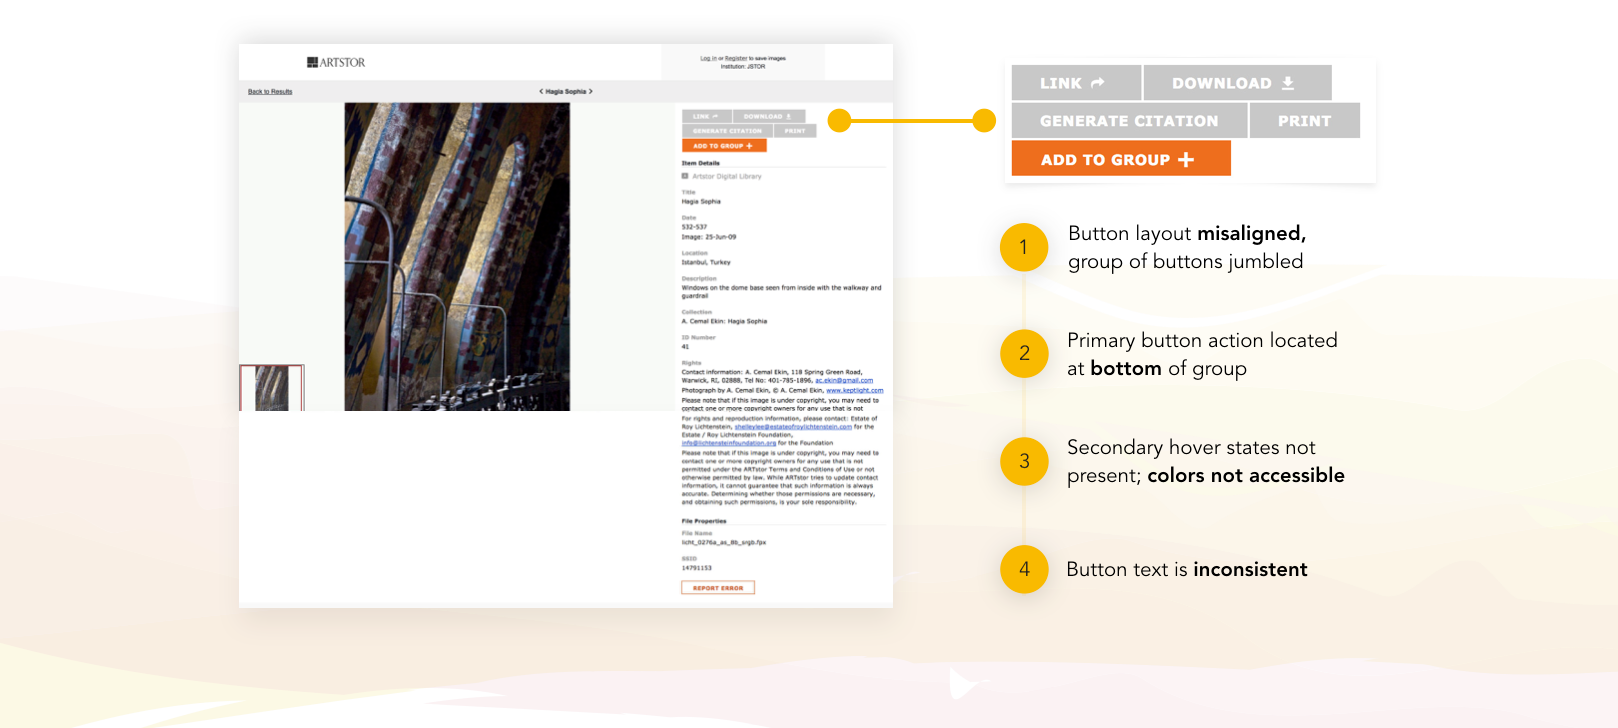The width and height of the screenshot is (1618, 728).
Task: Click the small orange ADD TO GROUP button
Action: click(x=724, y=146)
